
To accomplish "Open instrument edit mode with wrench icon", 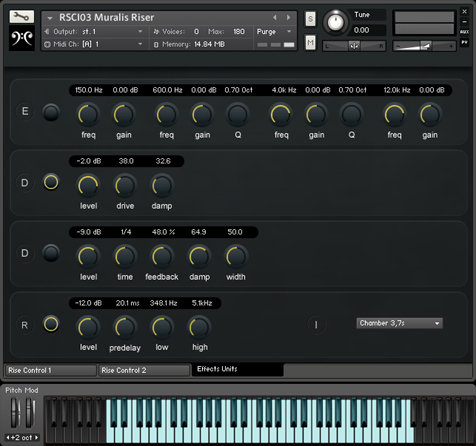I will (22, 16).
